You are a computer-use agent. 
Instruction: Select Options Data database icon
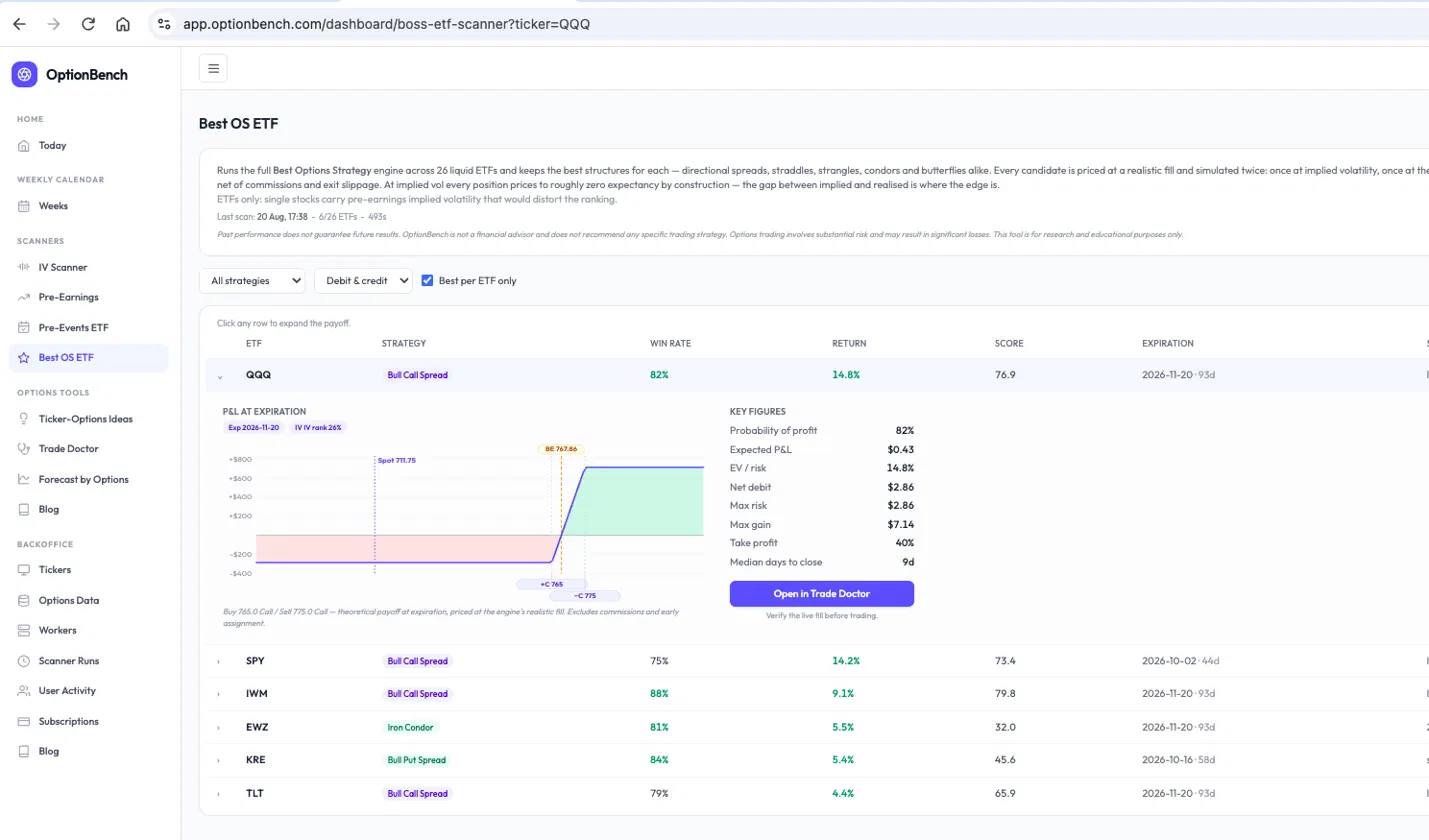tap(24, 600)
